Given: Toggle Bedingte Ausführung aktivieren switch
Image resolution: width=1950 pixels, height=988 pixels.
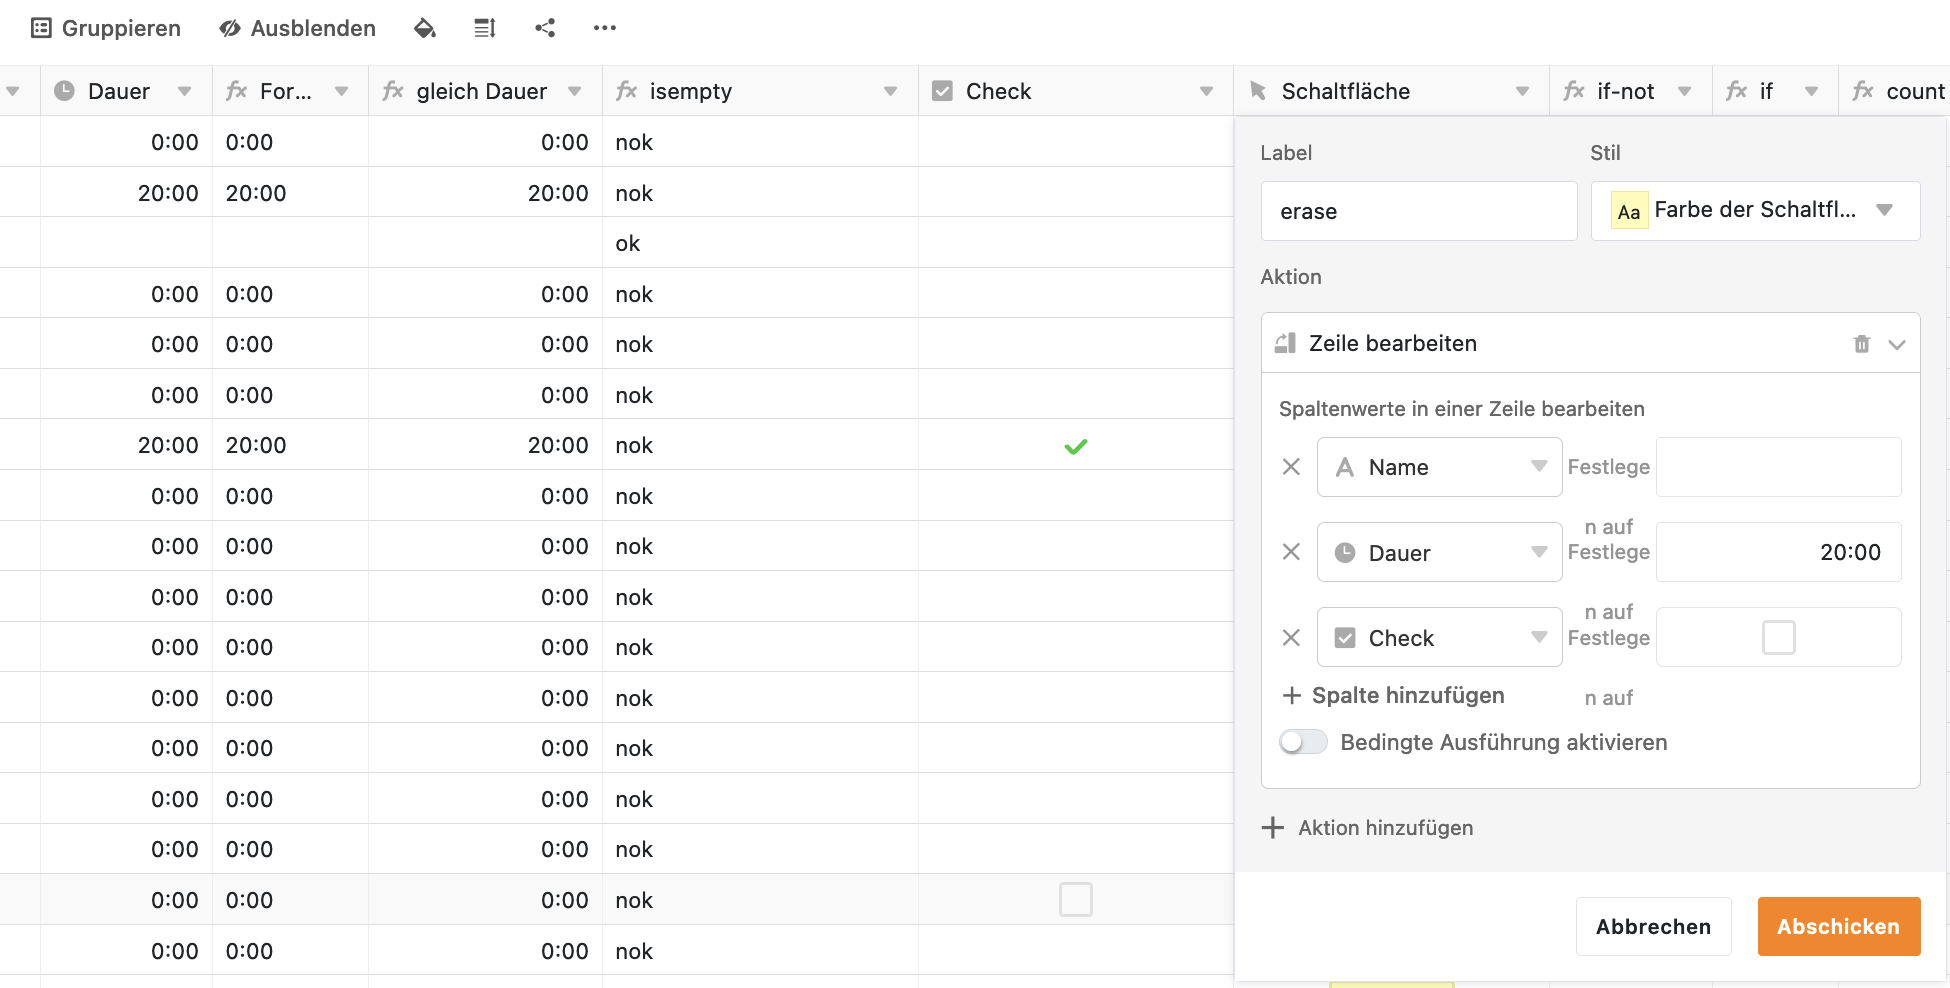Looking at the screenshot, I should point(1303,742).
